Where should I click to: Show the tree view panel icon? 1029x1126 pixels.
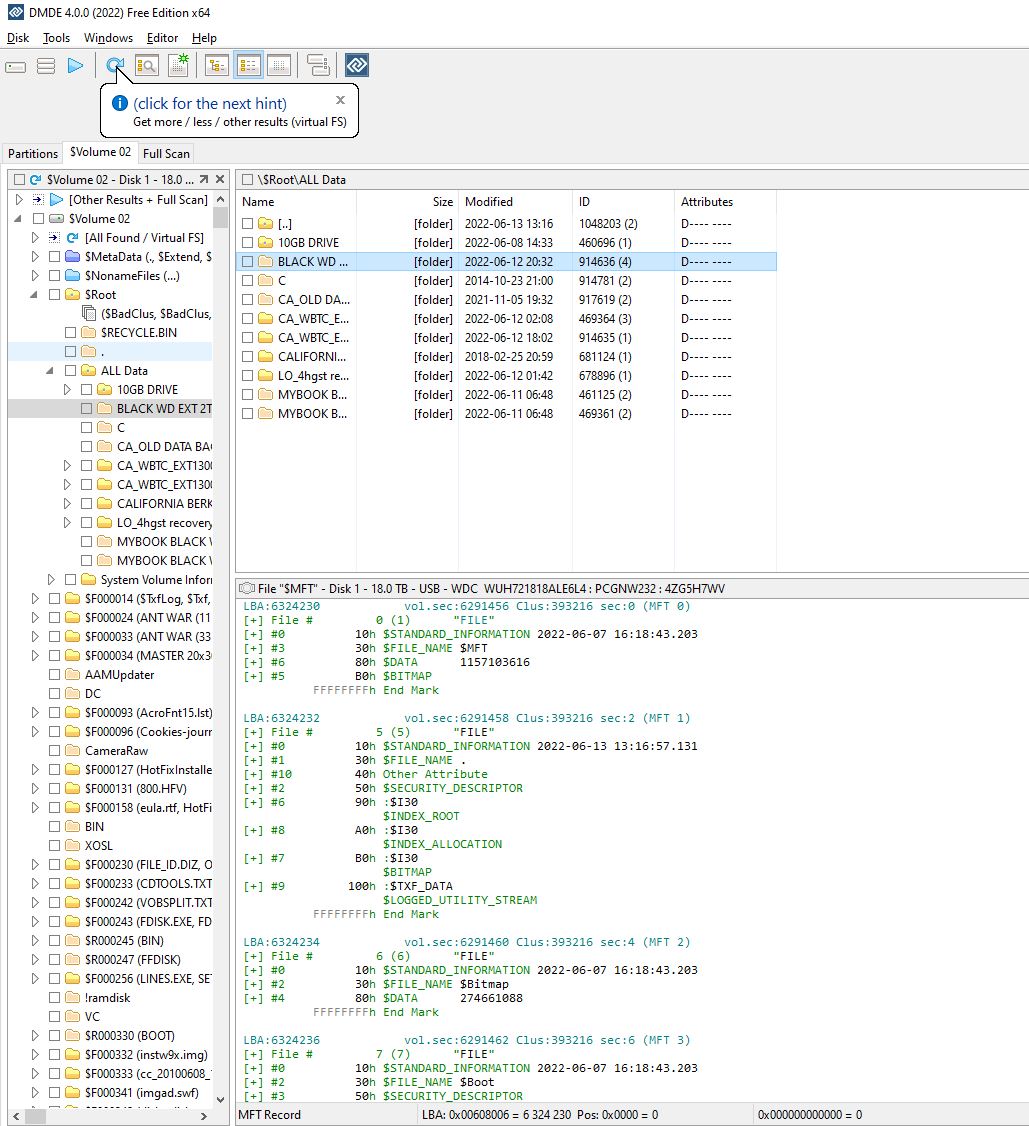tap(216, 66)
